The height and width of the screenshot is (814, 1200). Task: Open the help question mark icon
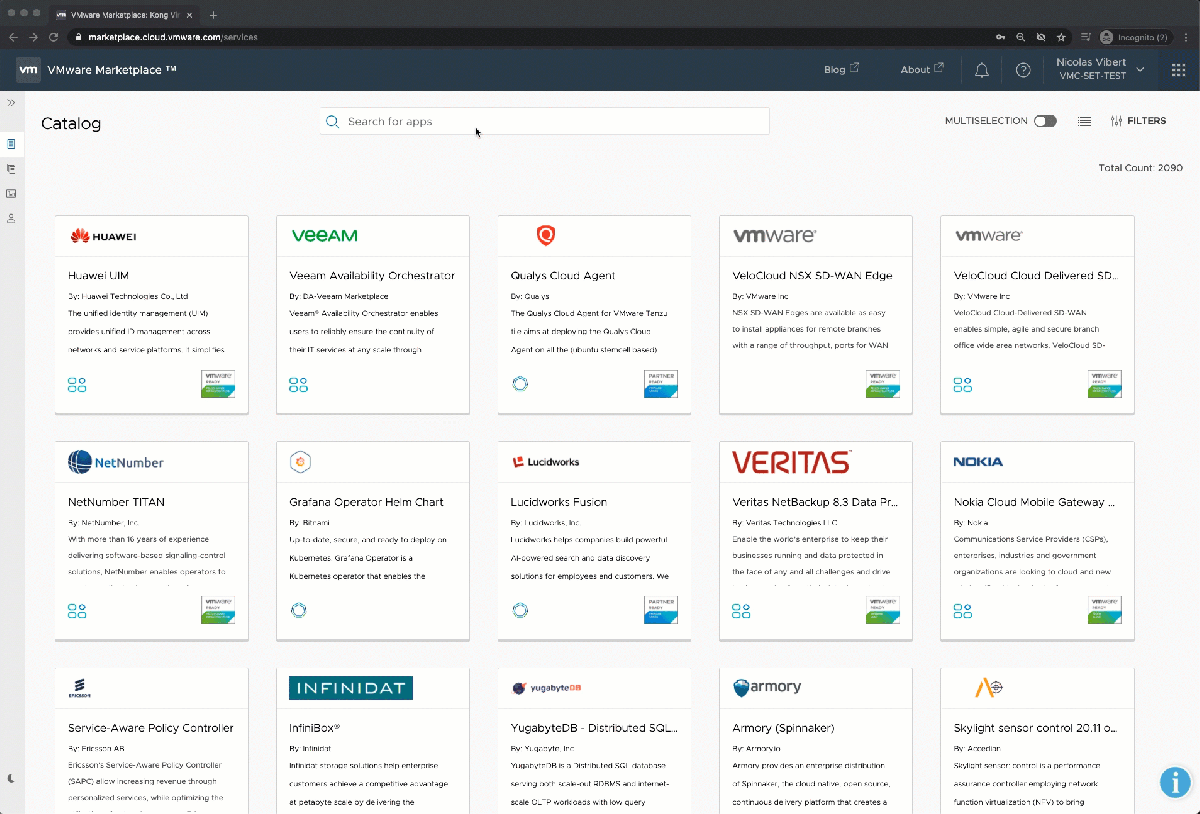[x=1023, y=70]
